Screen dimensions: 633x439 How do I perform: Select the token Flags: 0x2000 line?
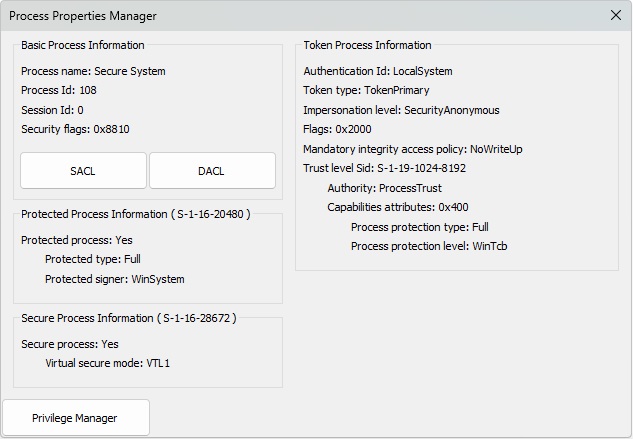click(337, 130)
